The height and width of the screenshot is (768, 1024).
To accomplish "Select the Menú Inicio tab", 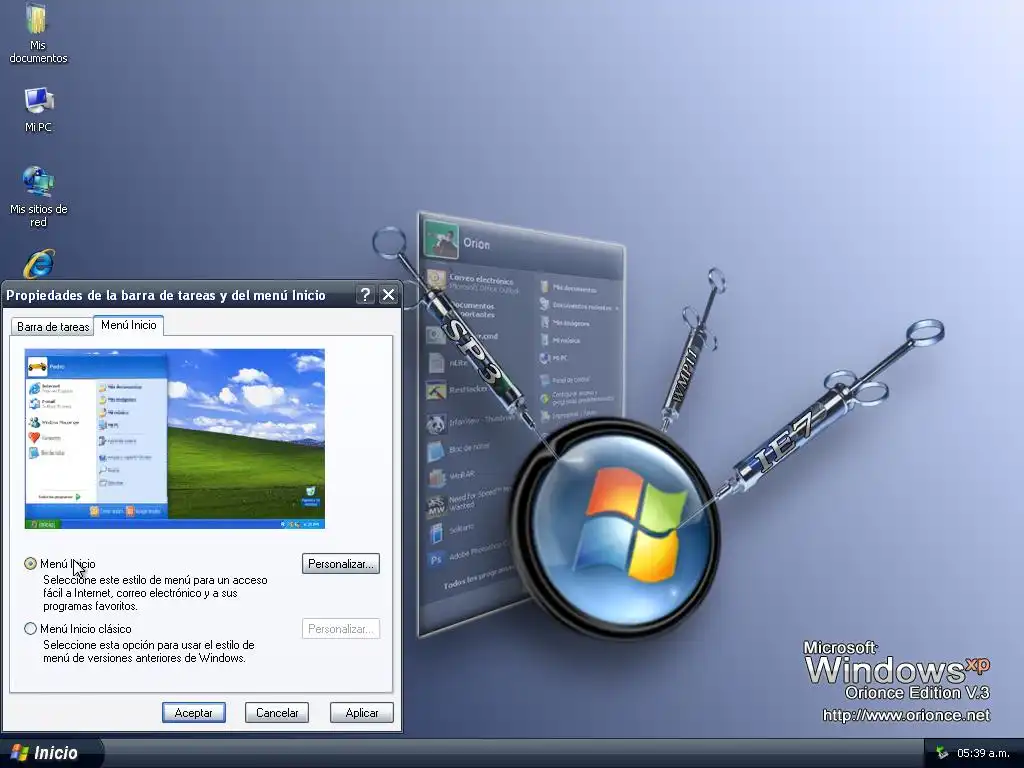I will pyautogui.click(x=129, y=325).
